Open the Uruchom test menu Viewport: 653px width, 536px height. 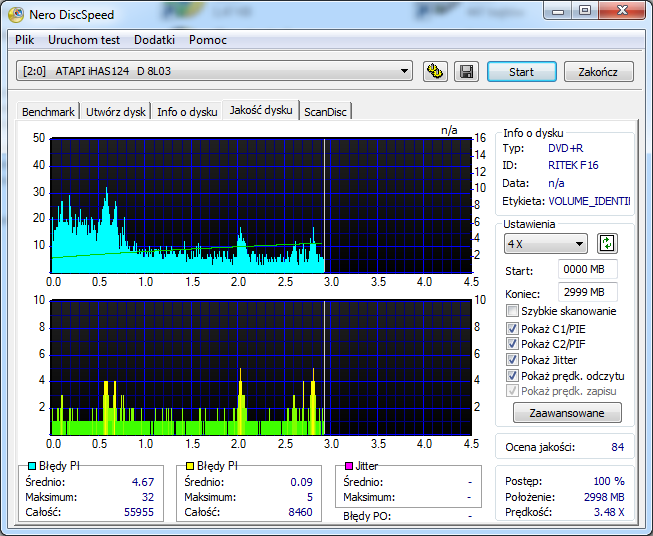(x=84, y=40)
